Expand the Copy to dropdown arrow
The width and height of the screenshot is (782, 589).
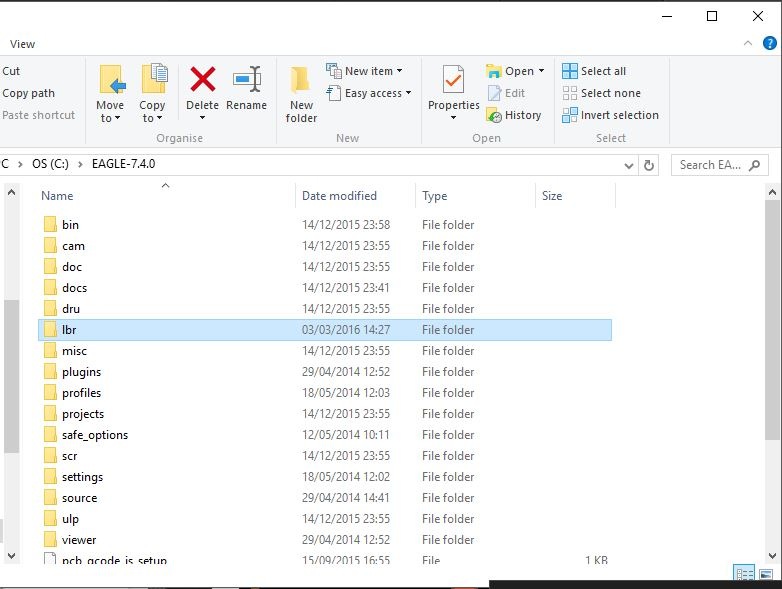point(160,118)
